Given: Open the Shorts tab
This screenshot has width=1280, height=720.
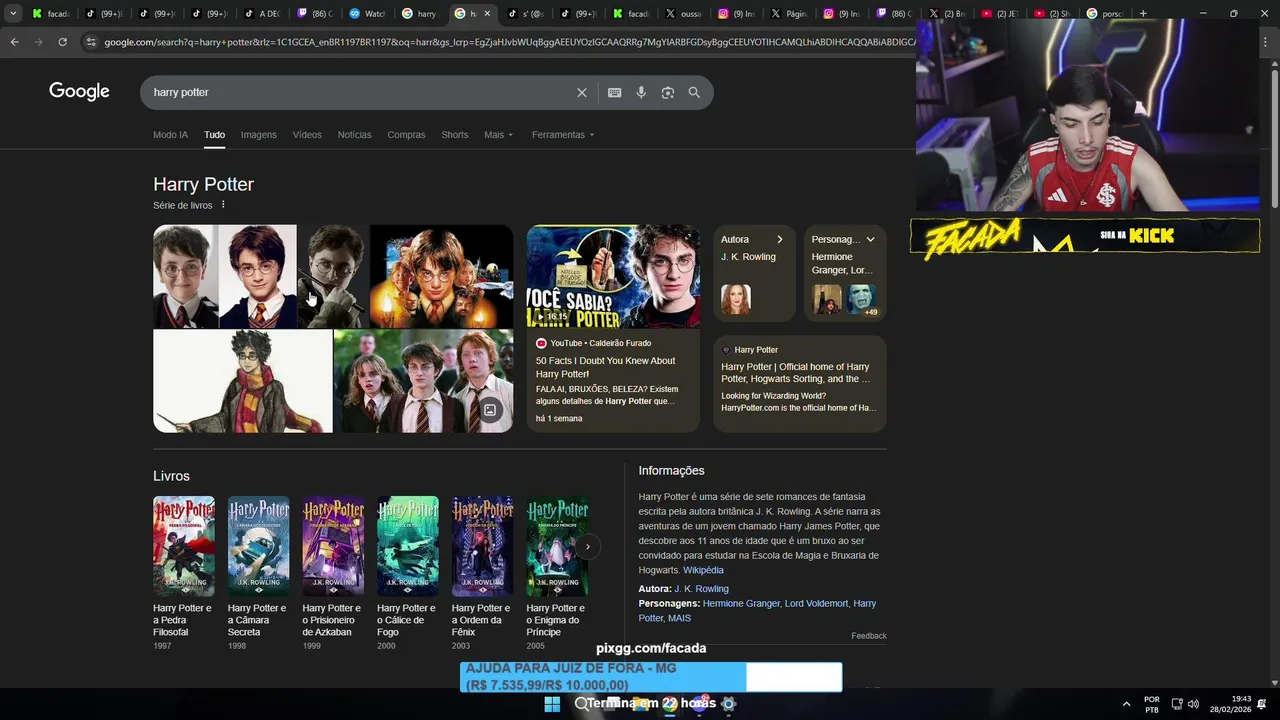Looking at the screenshot, I should coord(455,135).
